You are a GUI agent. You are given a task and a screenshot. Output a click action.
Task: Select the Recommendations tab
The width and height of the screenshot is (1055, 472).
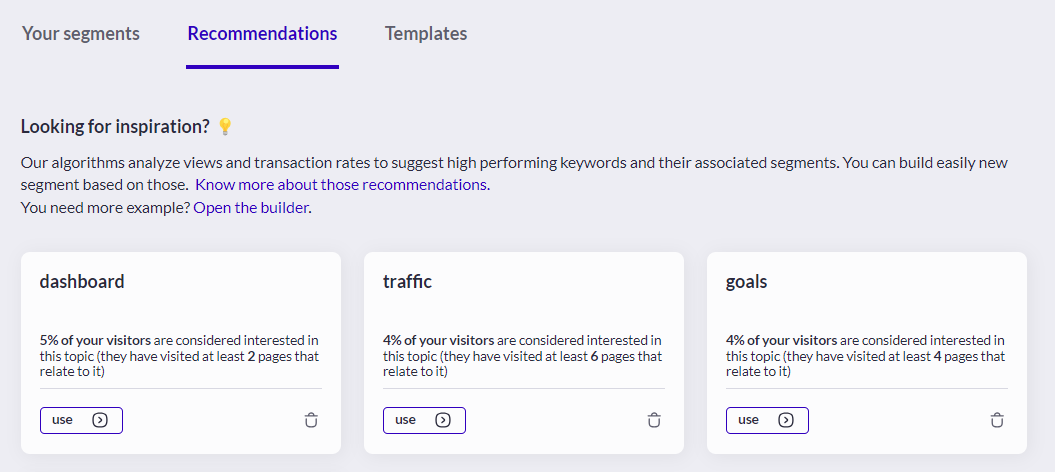pyautogui.click(x=262, y=34)
